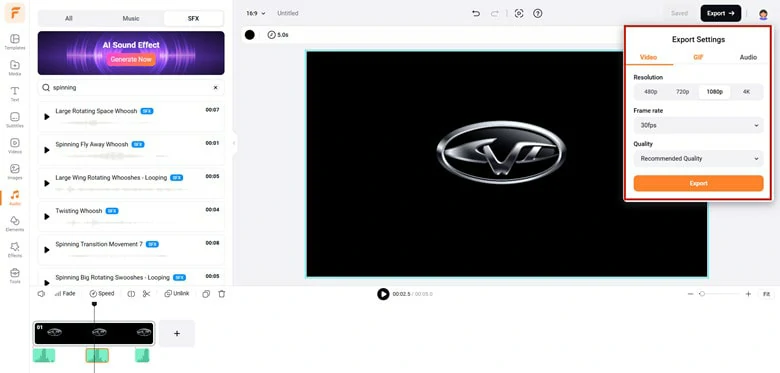Open the Templates sidebar panel

pyautogui.click(x=15, y=42)
